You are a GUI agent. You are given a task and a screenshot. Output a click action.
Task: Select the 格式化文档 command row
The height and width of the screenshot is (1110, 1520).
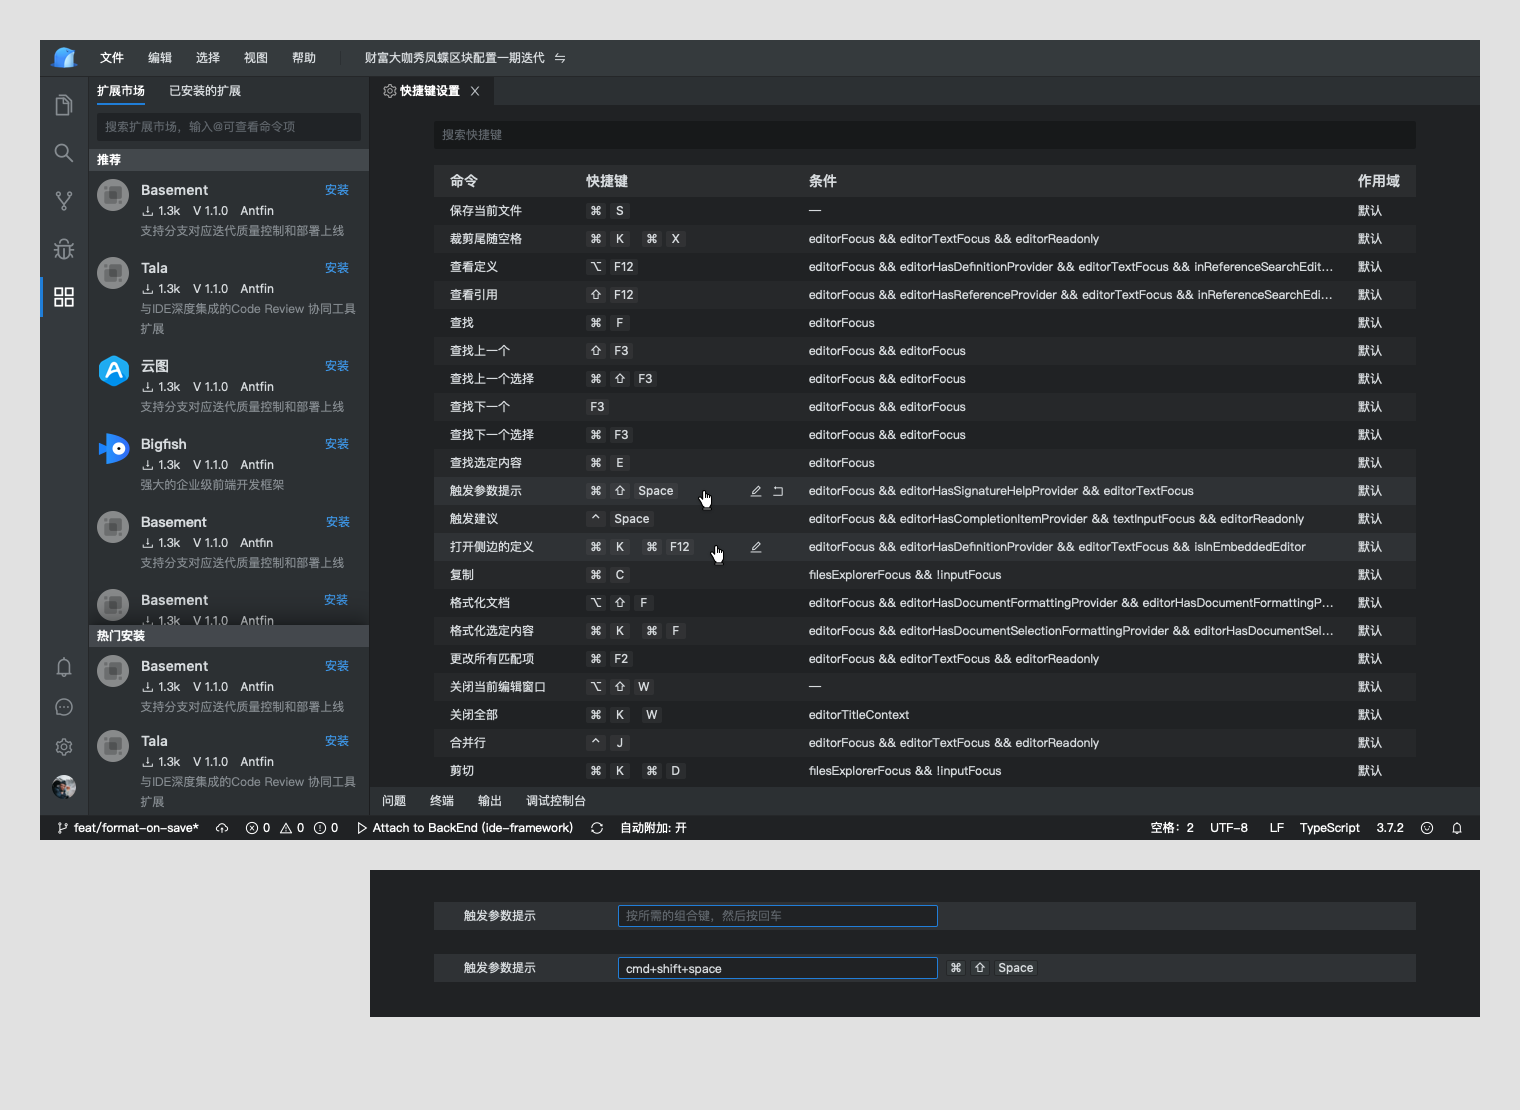[925, 603]
